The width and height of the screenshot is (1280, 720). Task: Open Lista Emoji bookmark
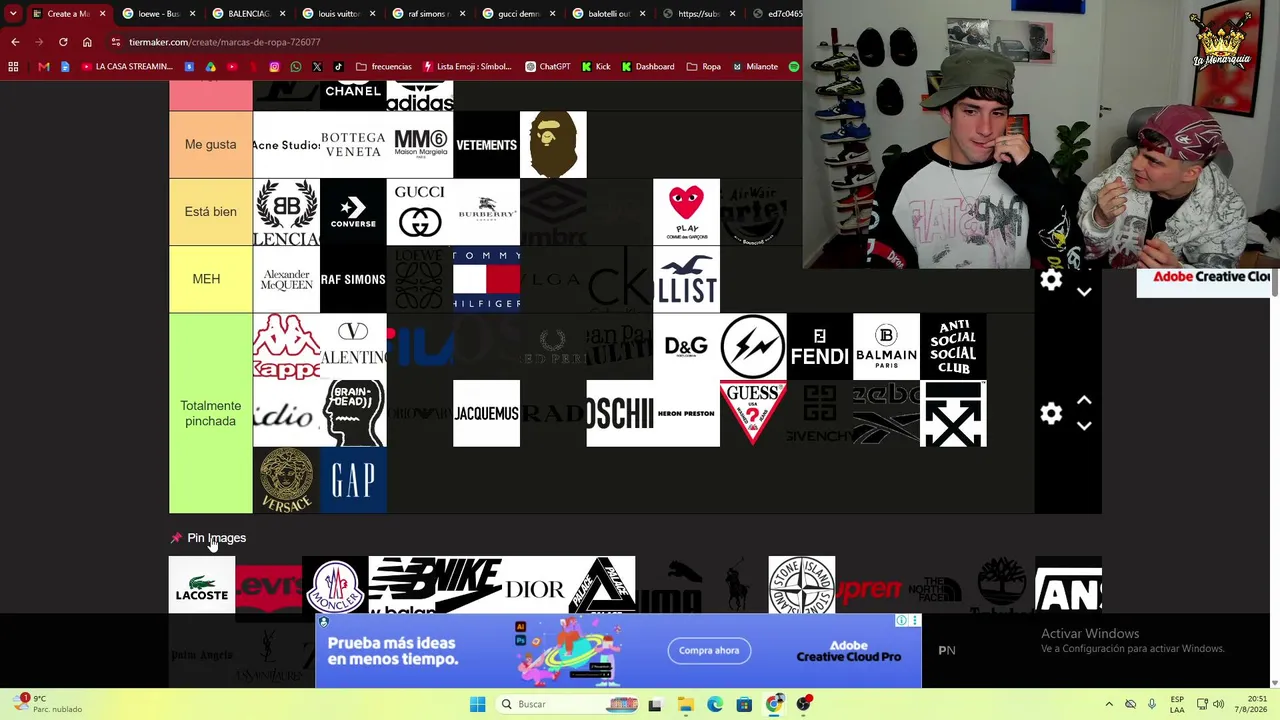click(467, 67)
